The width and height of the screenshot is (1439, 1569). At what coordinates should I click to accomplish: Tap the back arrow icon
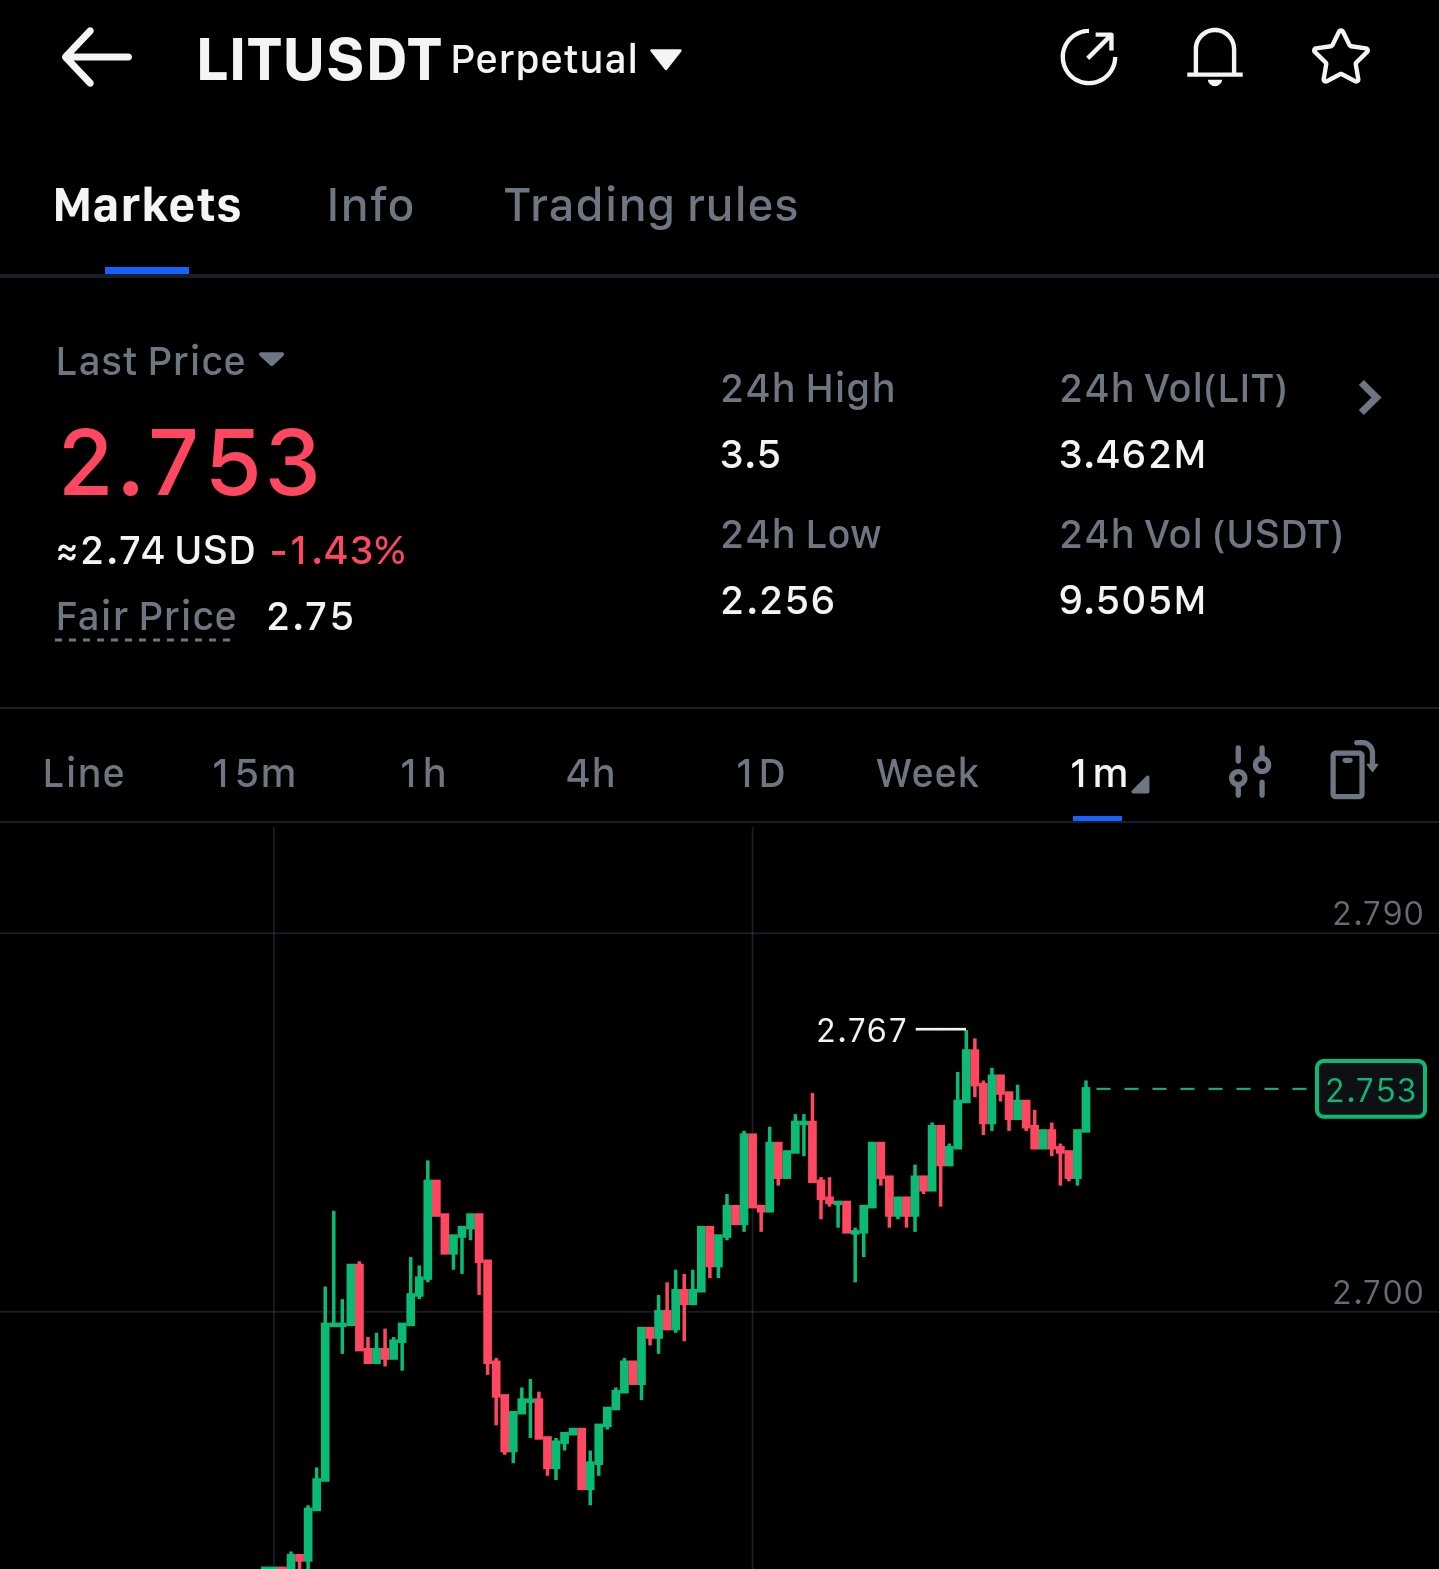(x=96, y=58)
